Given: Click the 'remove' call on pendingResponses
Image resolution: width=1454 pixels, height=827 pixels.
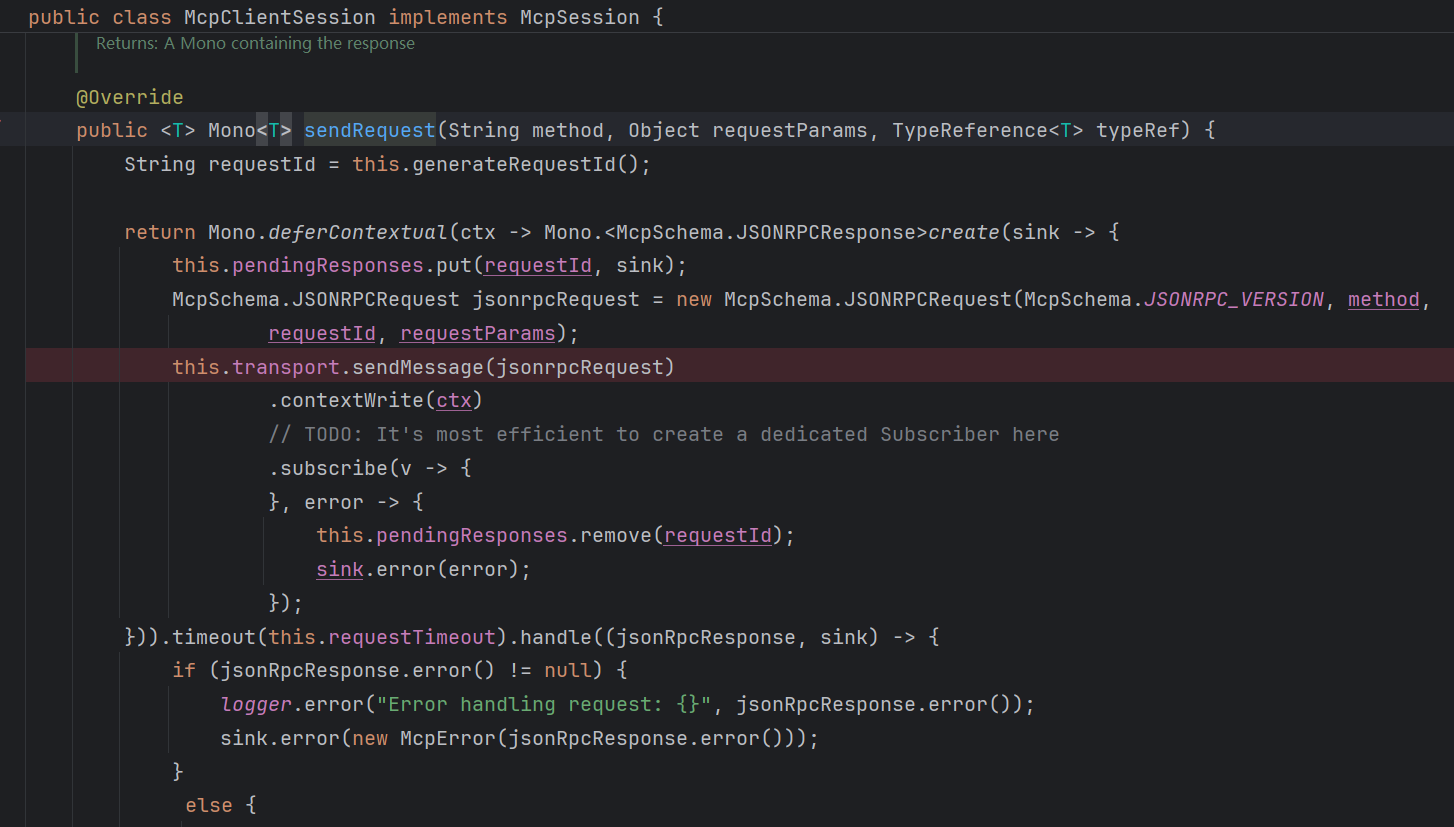Looking at the screenshot, I should (616, 535).
